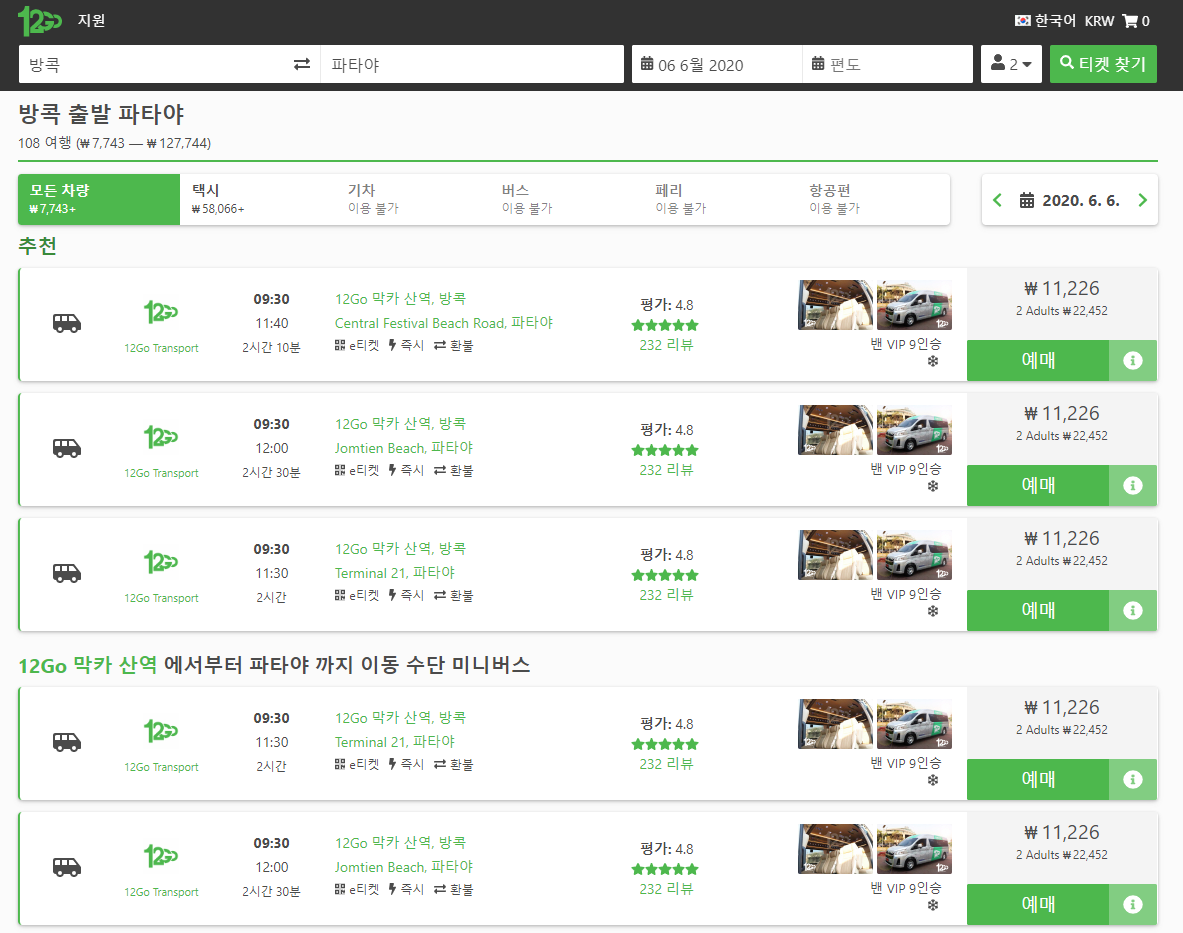Show info for recommended Terminal 21 trip
The width and height of the screenshot is (1183, 933).
pyautogui.click(x=1132, y=611)
